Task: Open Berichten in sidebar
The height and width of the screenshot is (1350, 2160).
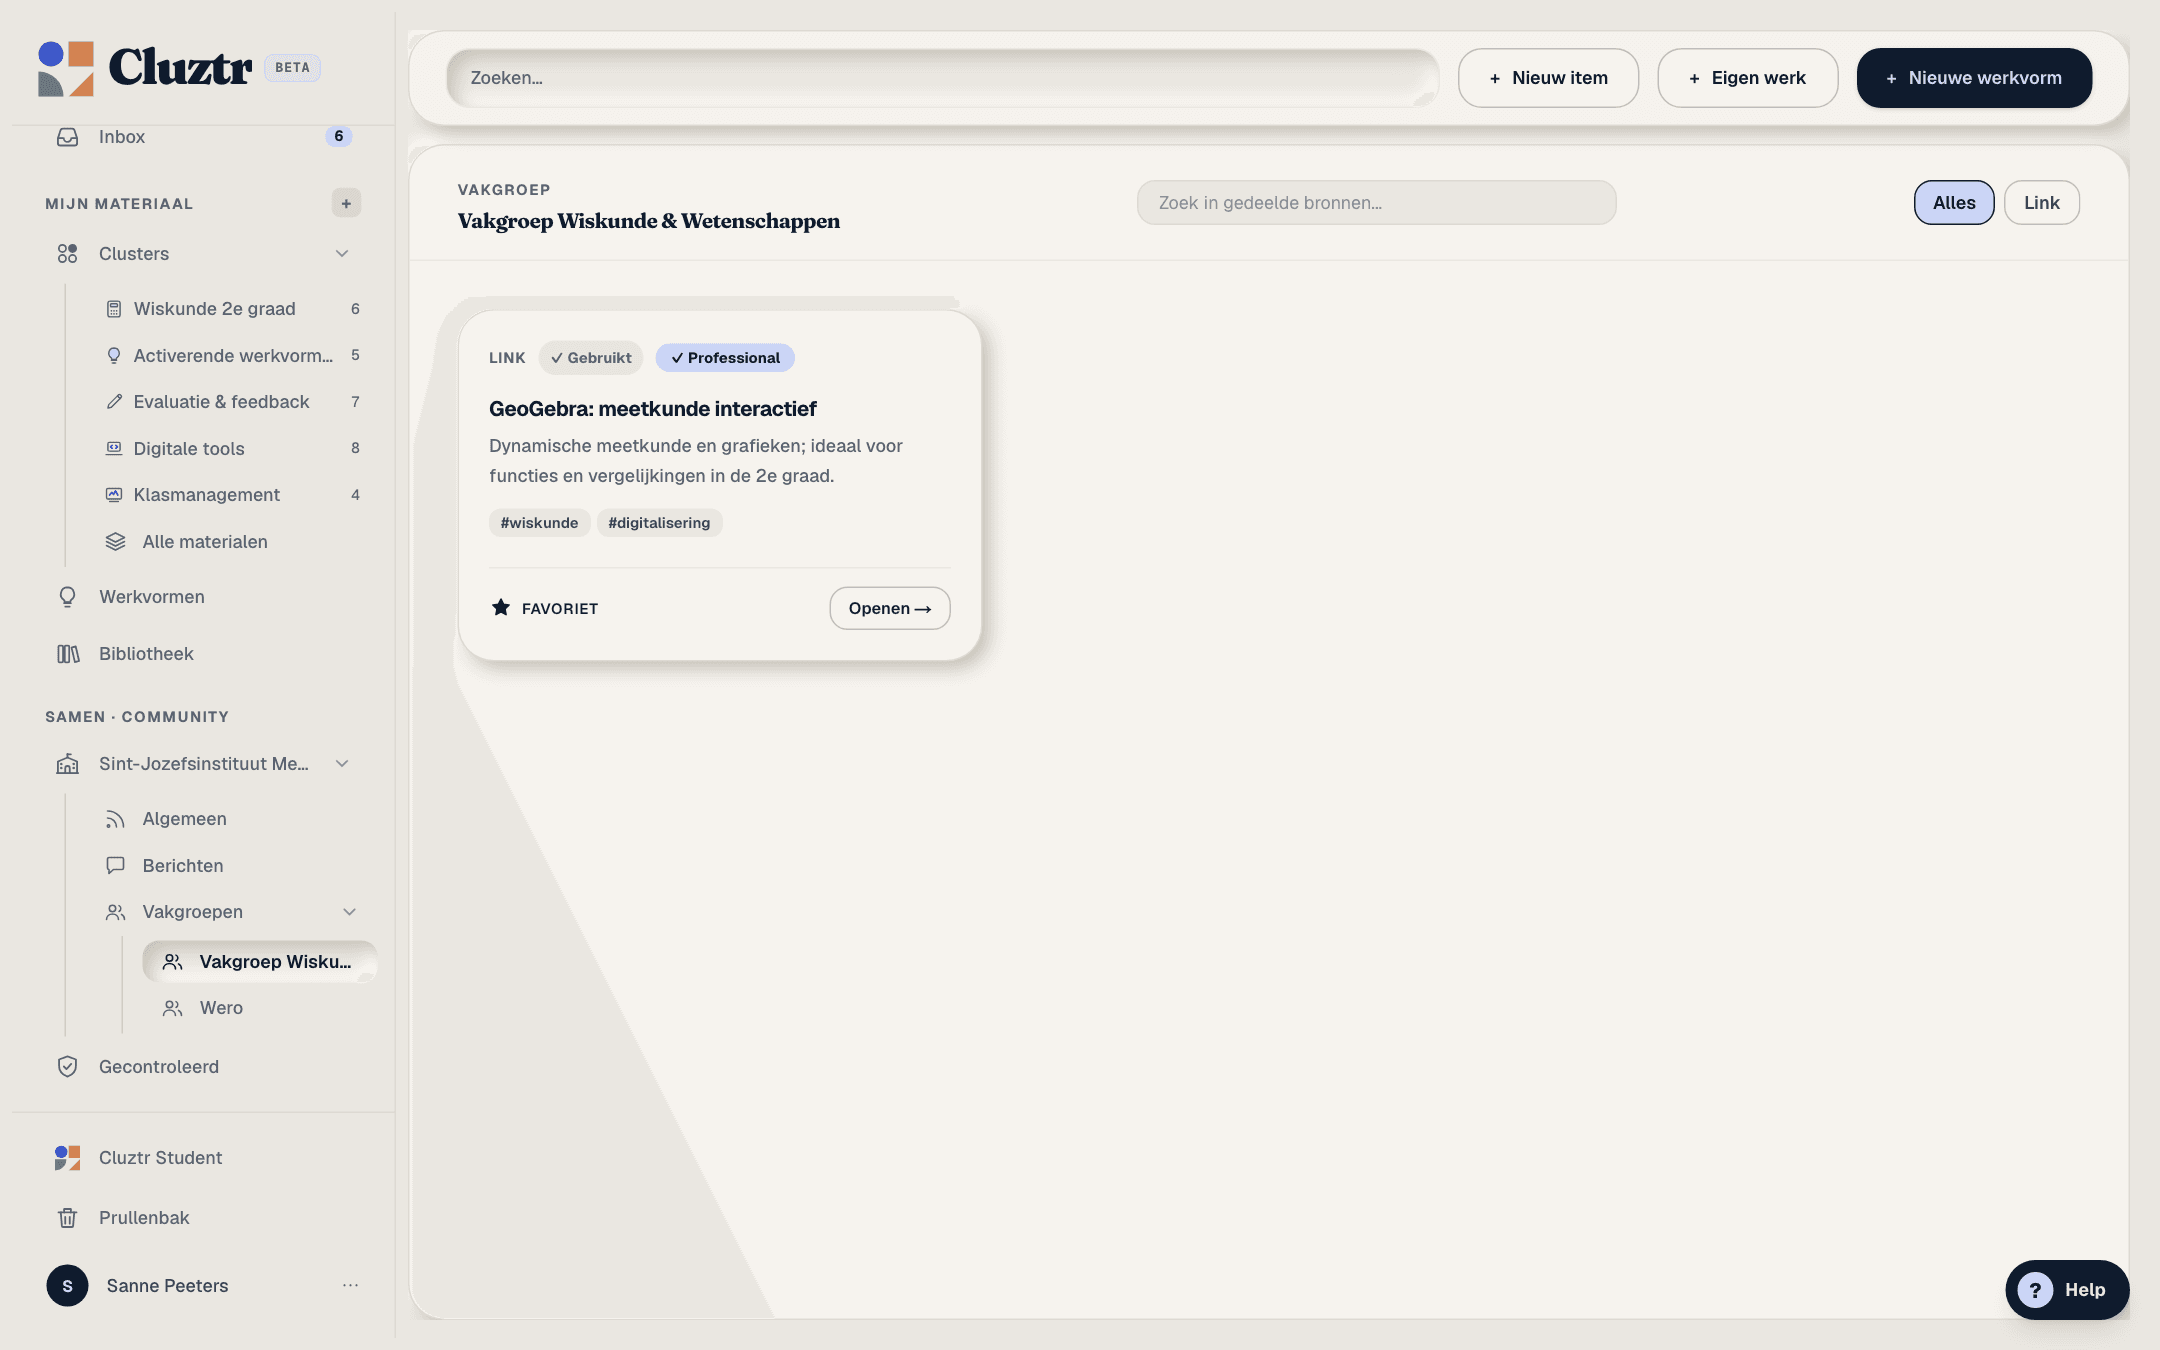Action: pos(183,866)
